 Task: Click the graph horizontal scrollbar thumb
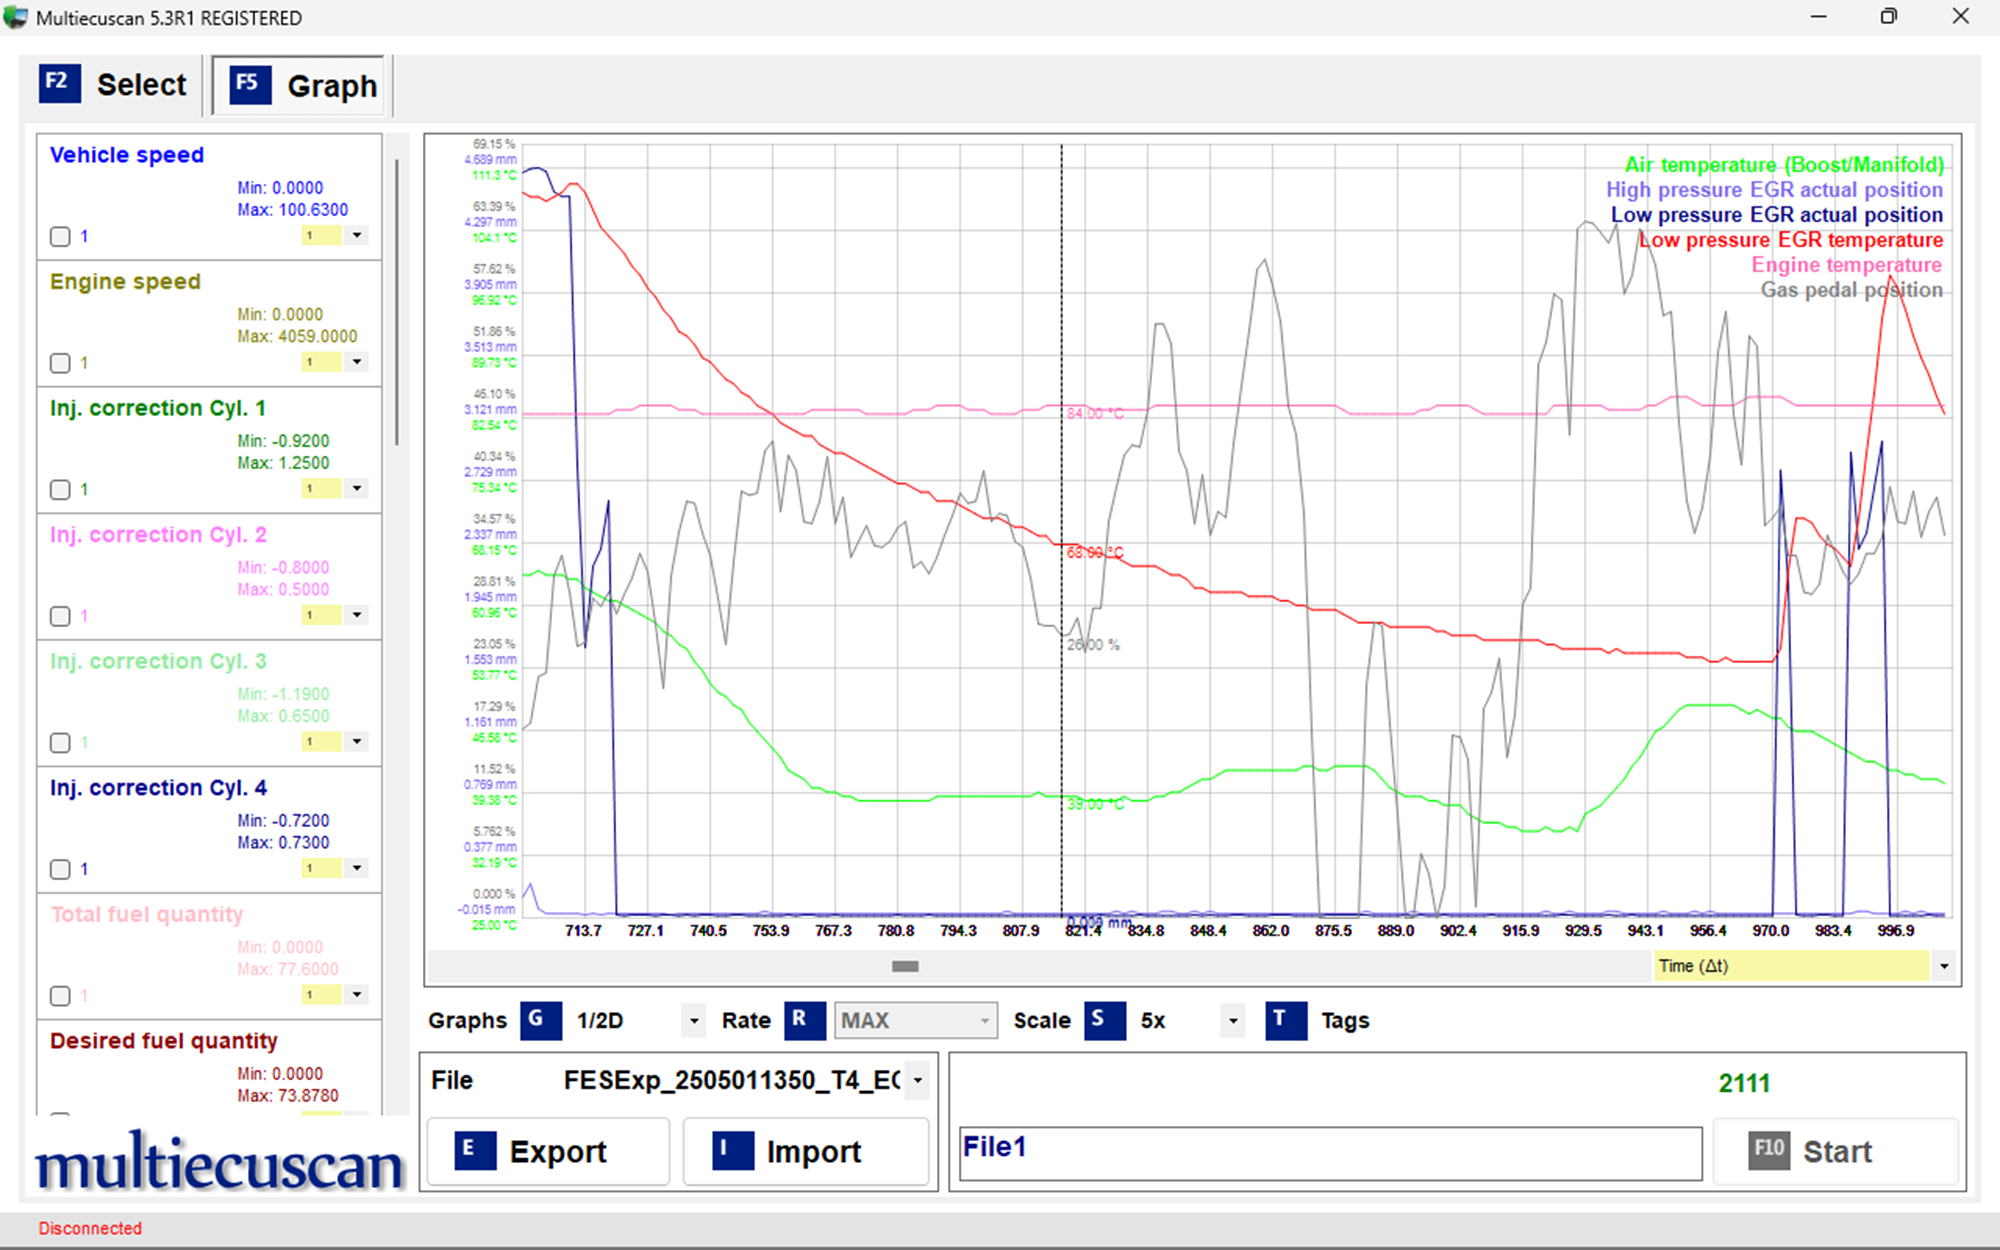905,966
